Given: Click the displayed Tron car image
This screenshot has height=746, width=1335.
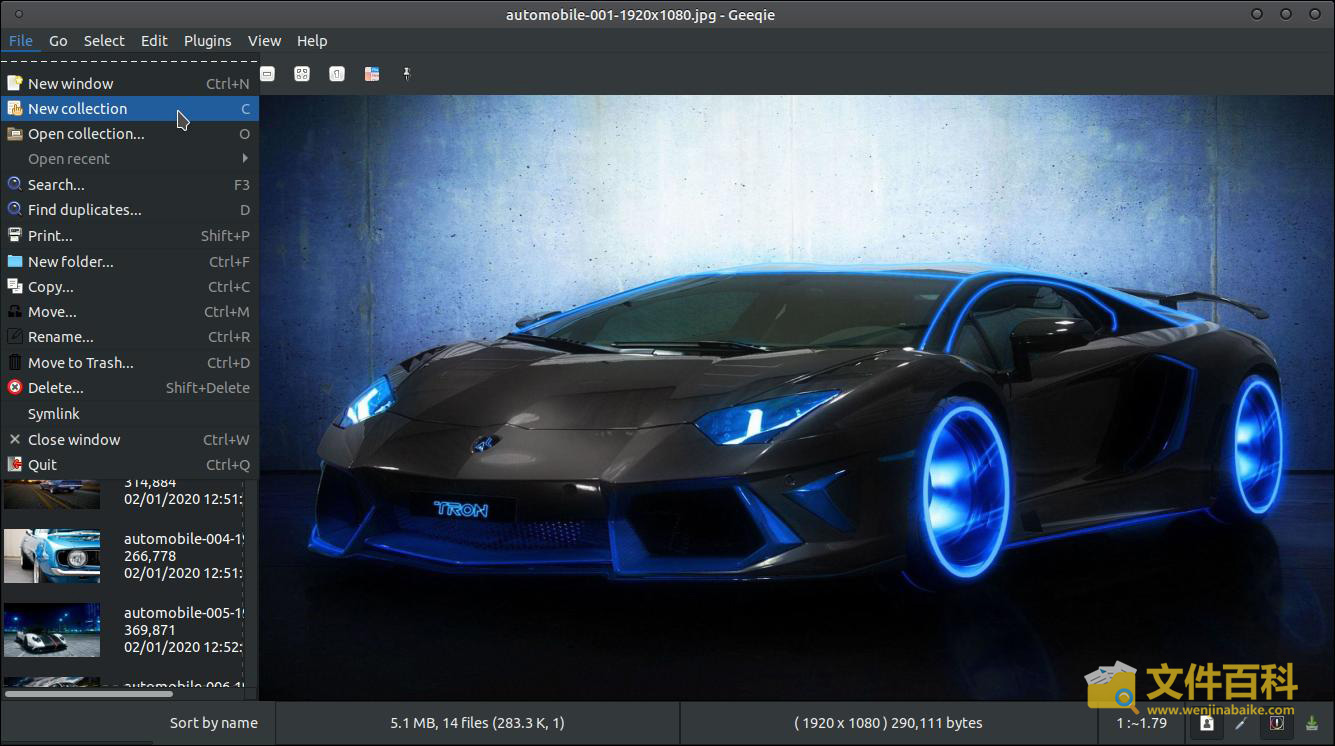Looking at the screenshot, I should (x=797, y=398).
